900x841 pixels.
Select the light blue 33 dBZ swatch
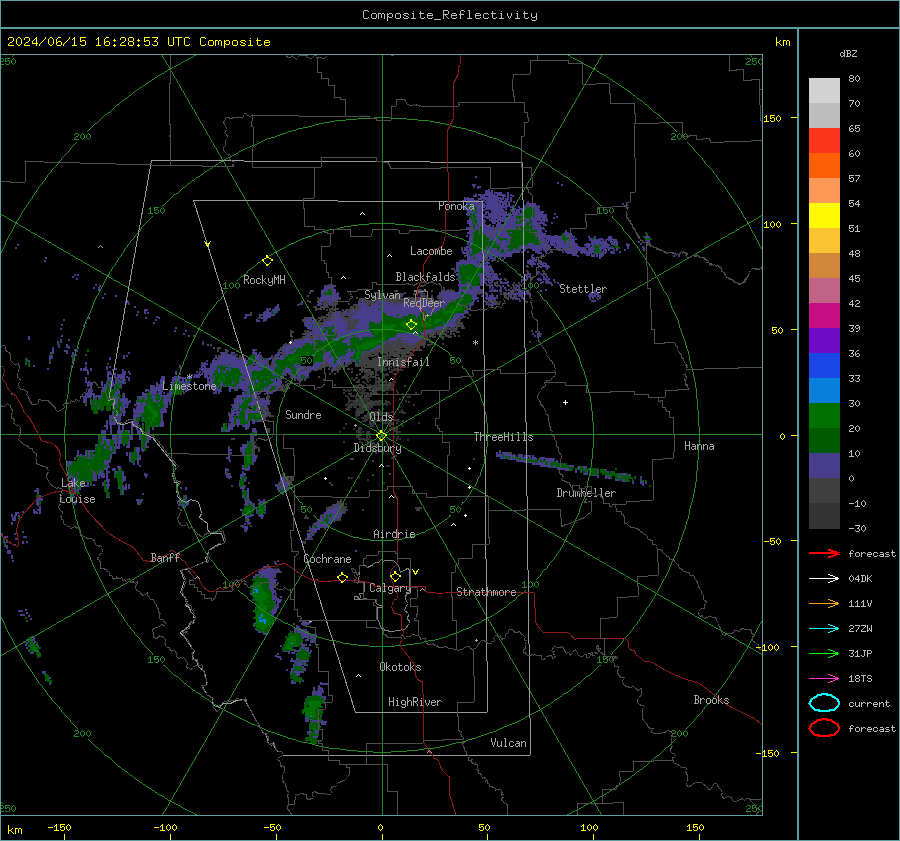coord(824,390)
